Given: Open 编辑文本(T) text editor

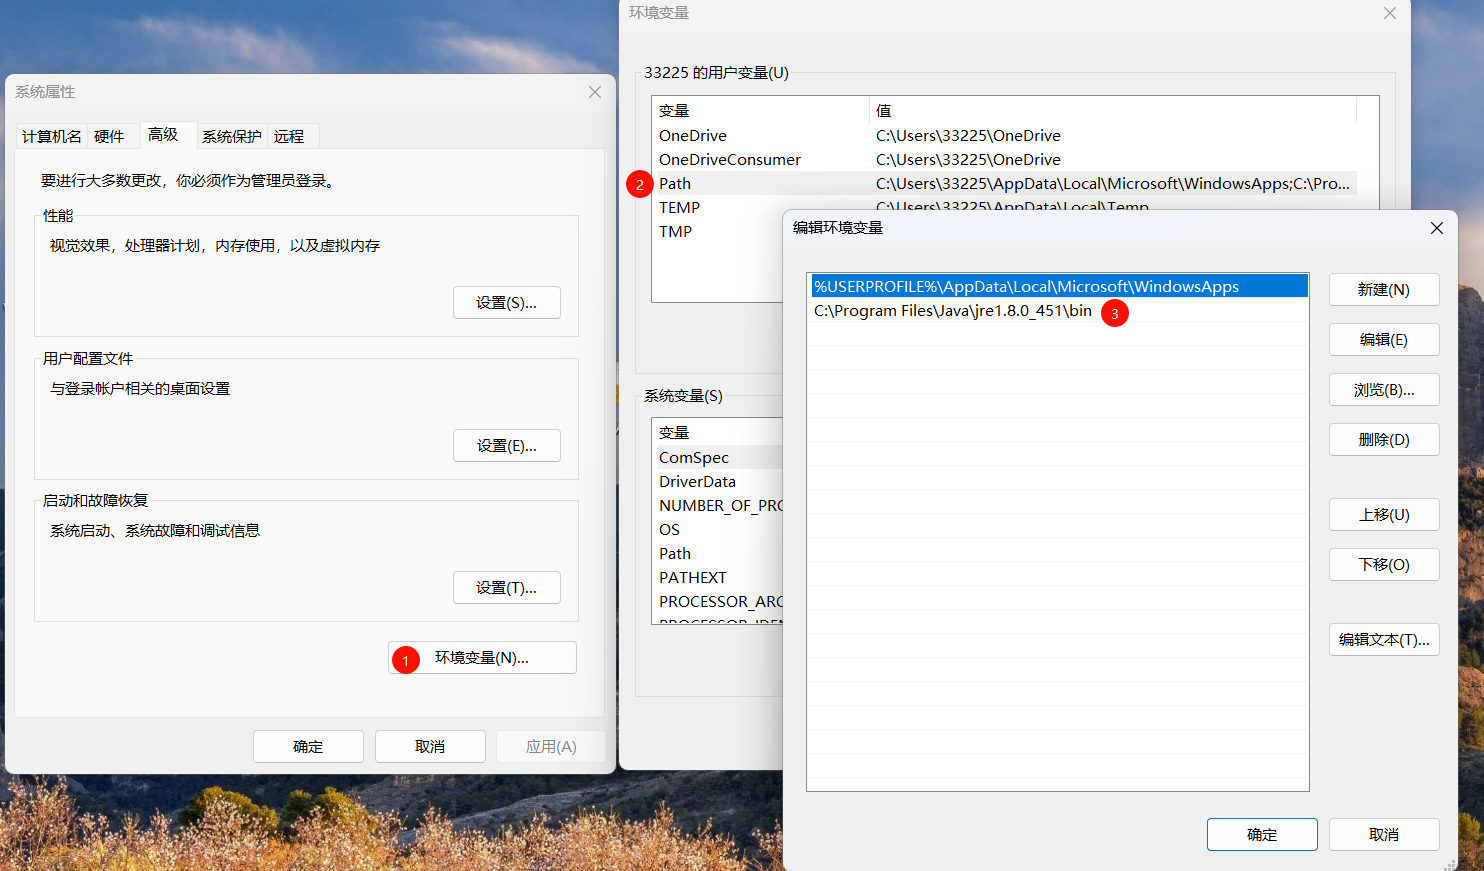Looking at the screenshot, I should tap(1383, 640).
